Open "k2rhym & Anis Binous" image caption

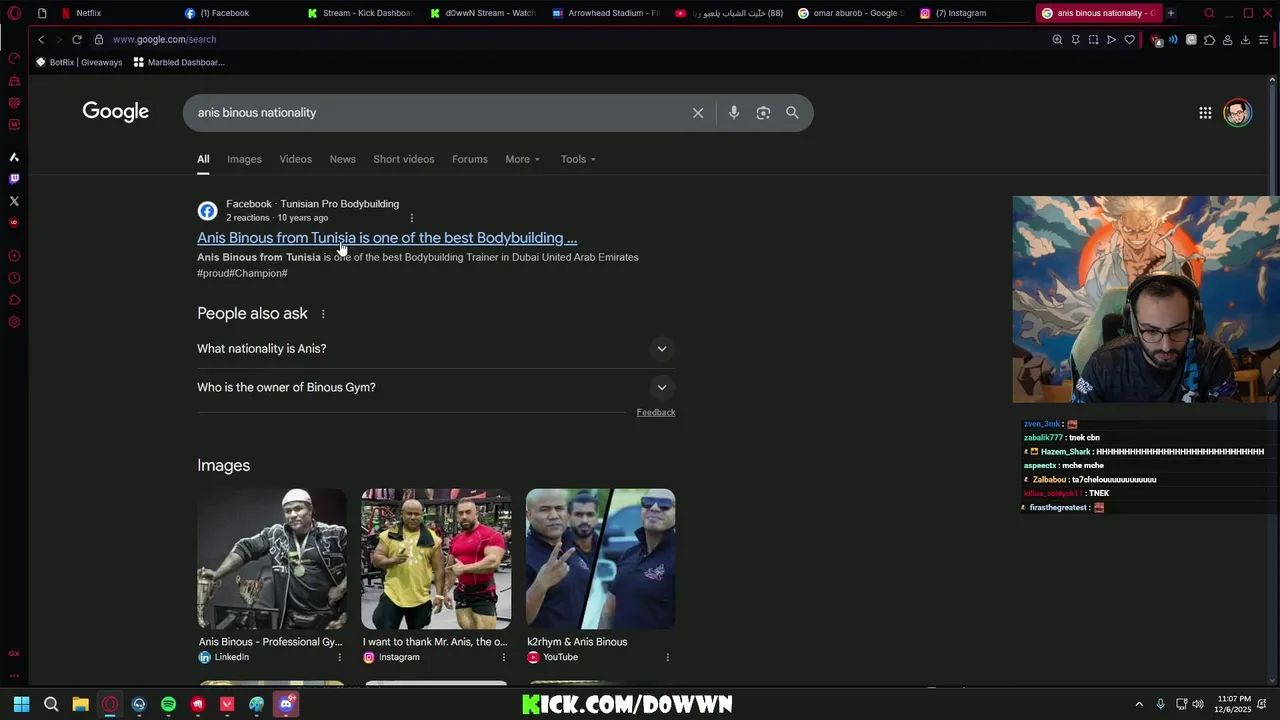(x=577, y=642)
